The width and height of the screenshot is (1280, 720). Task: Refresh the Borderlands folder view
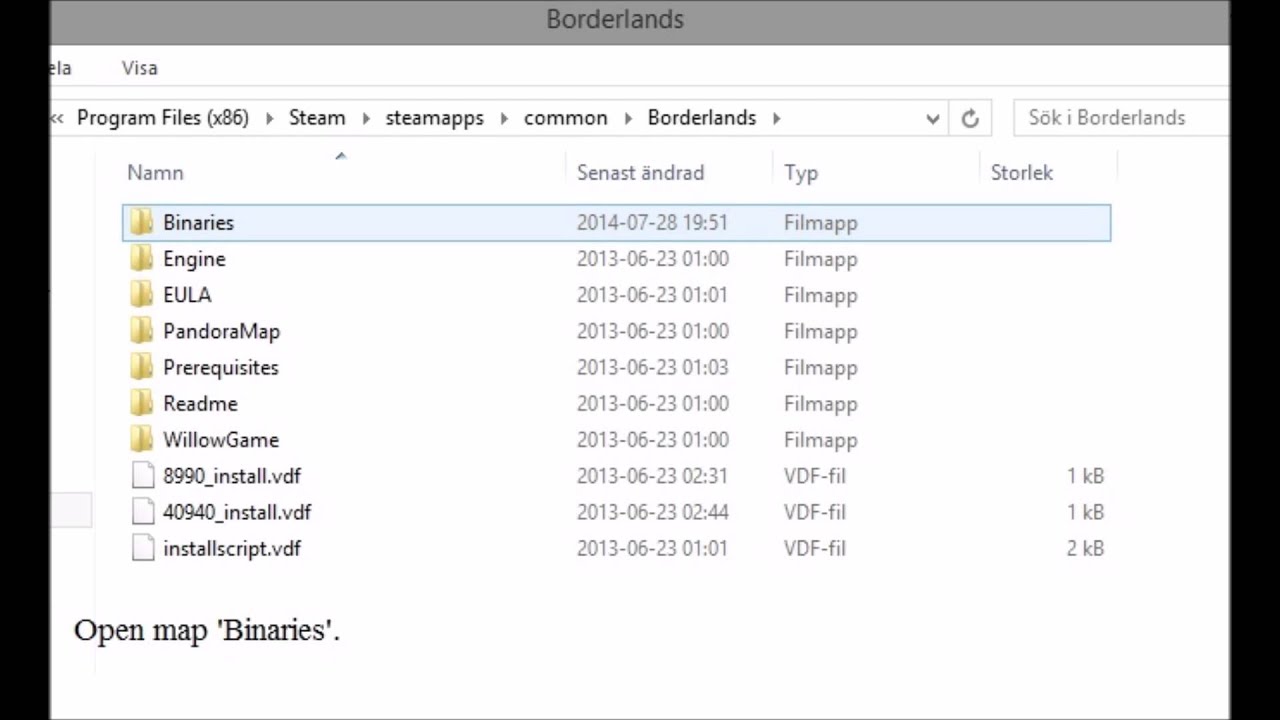[x=970, y=118]
